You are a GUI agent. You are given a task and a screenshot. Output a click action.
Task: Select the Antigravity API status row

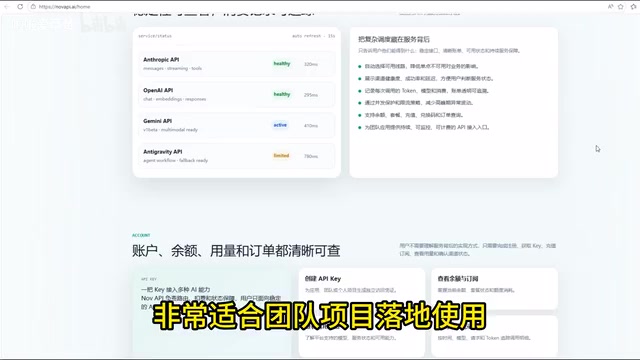(236, 156)
